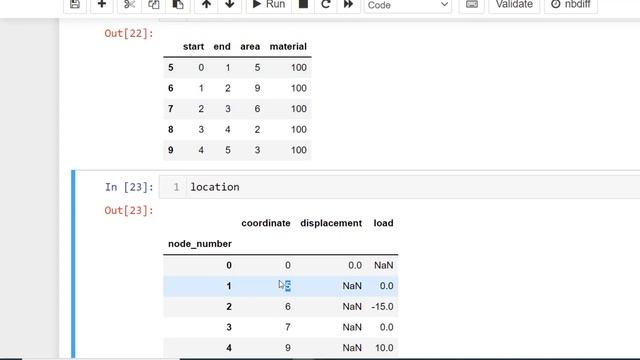The width and height of the screenshot is (640, 360).
Task: Open the command palette keyboard icon
Action: (x=472, y=5)
